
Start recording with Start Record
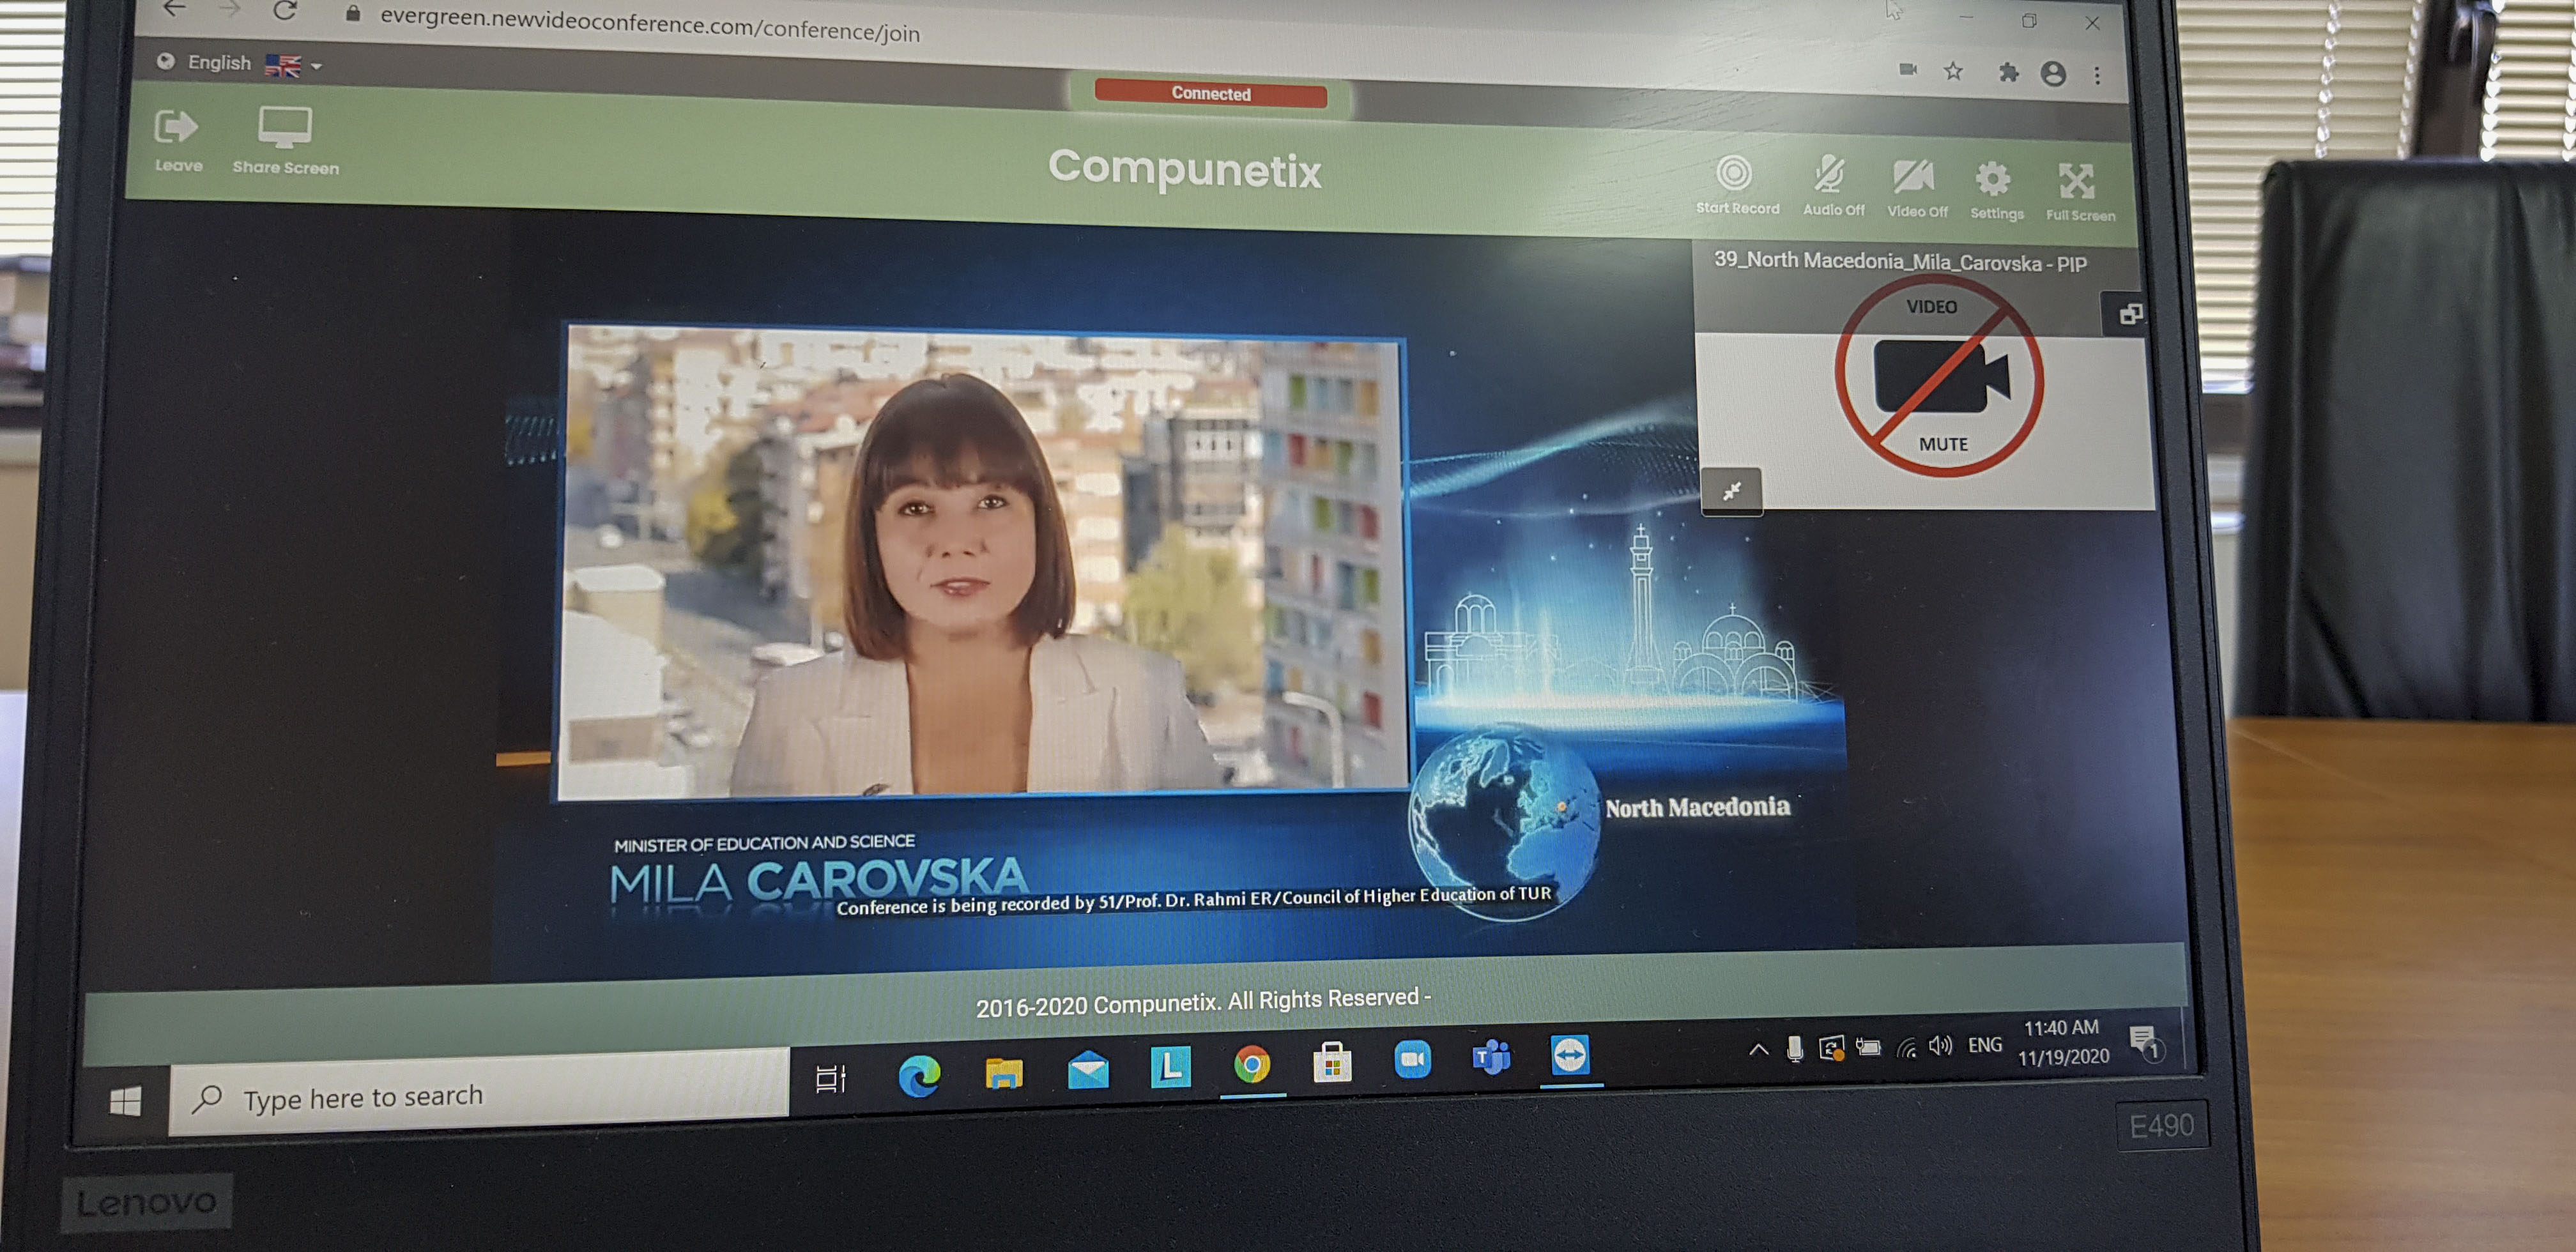pyautogui.click(x=1736, y=185)
